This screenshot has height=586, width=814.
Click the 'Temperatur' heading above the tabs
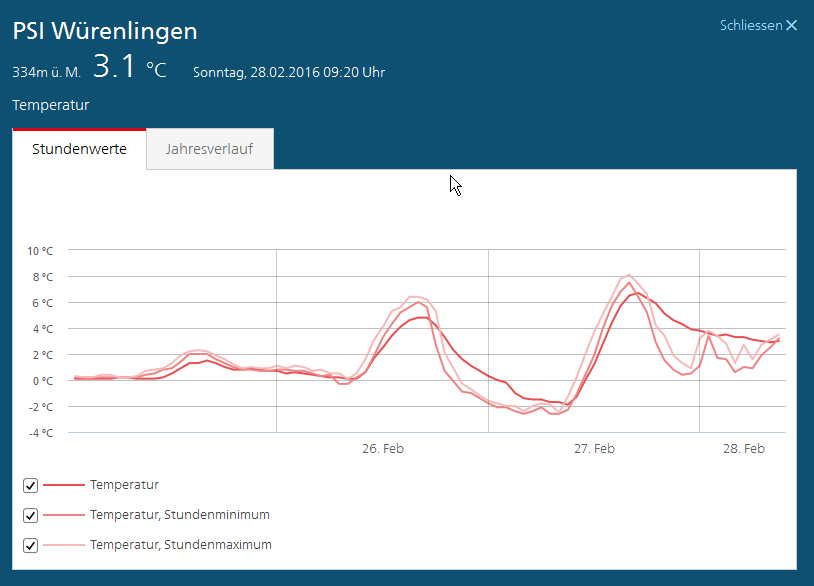[x=51, y=105]
